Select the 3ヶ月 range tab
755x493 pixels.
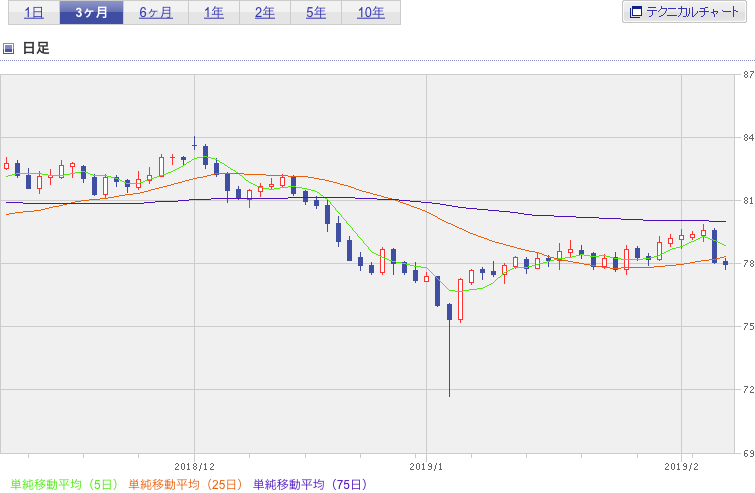(x=91, y=13)
